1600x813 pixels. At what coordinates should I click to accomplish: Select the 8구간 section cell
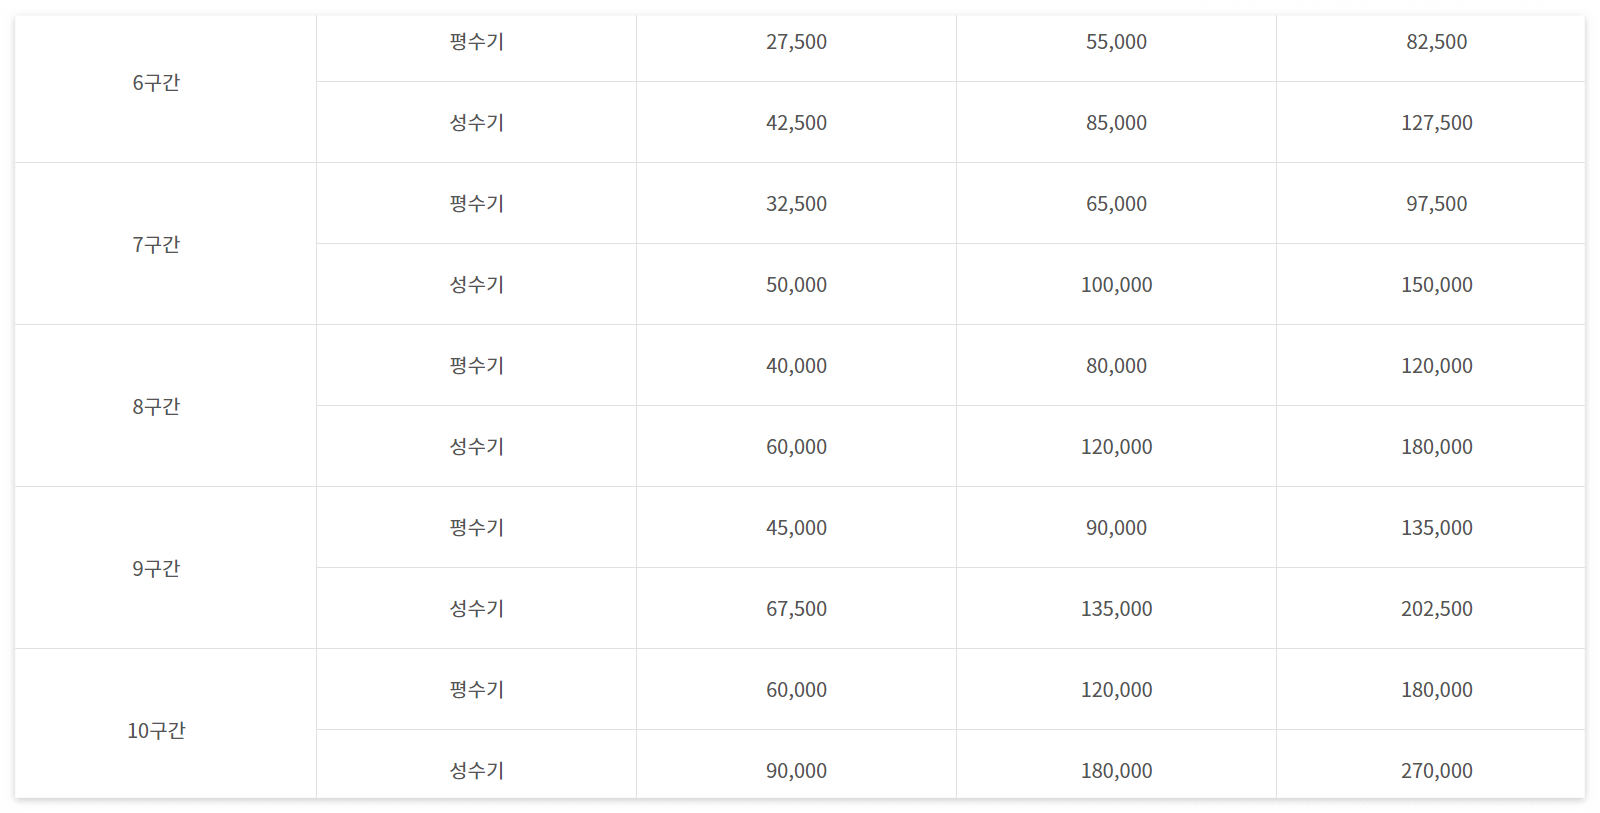pos(156,407)
